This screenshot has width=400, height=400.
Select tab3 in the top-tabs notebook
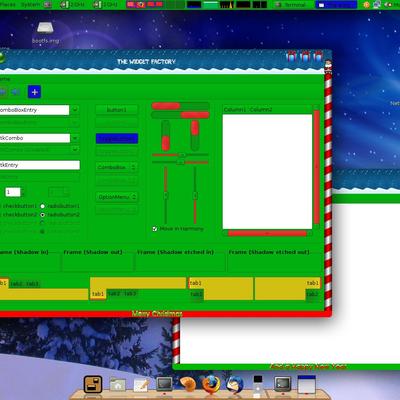[x=33, y=284]
